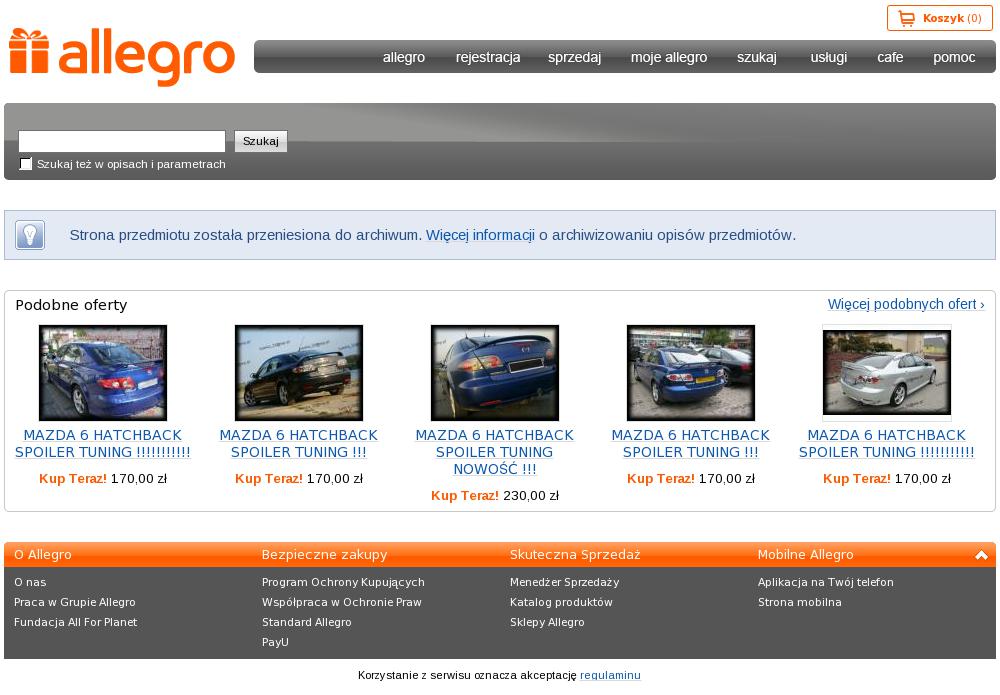Screen dimensions: 1000x695
Task: Focus the search text field
Action: coord(122,141)
